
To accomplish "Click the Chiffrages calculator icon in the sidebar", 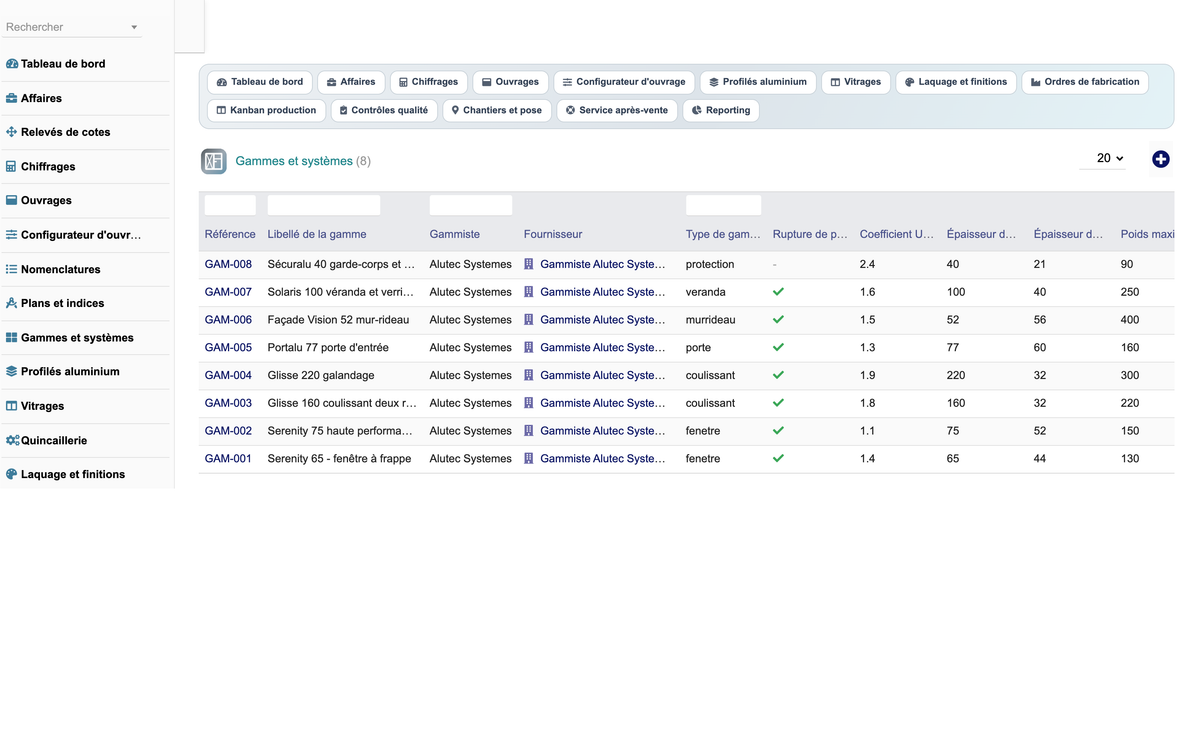I will (x=12, y=167).
